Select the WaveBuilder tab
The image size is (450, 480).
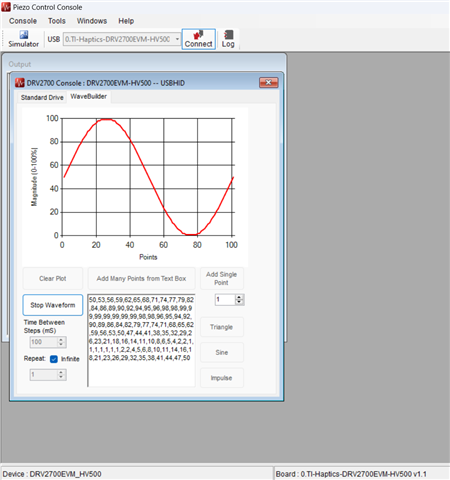pos(89,97)
